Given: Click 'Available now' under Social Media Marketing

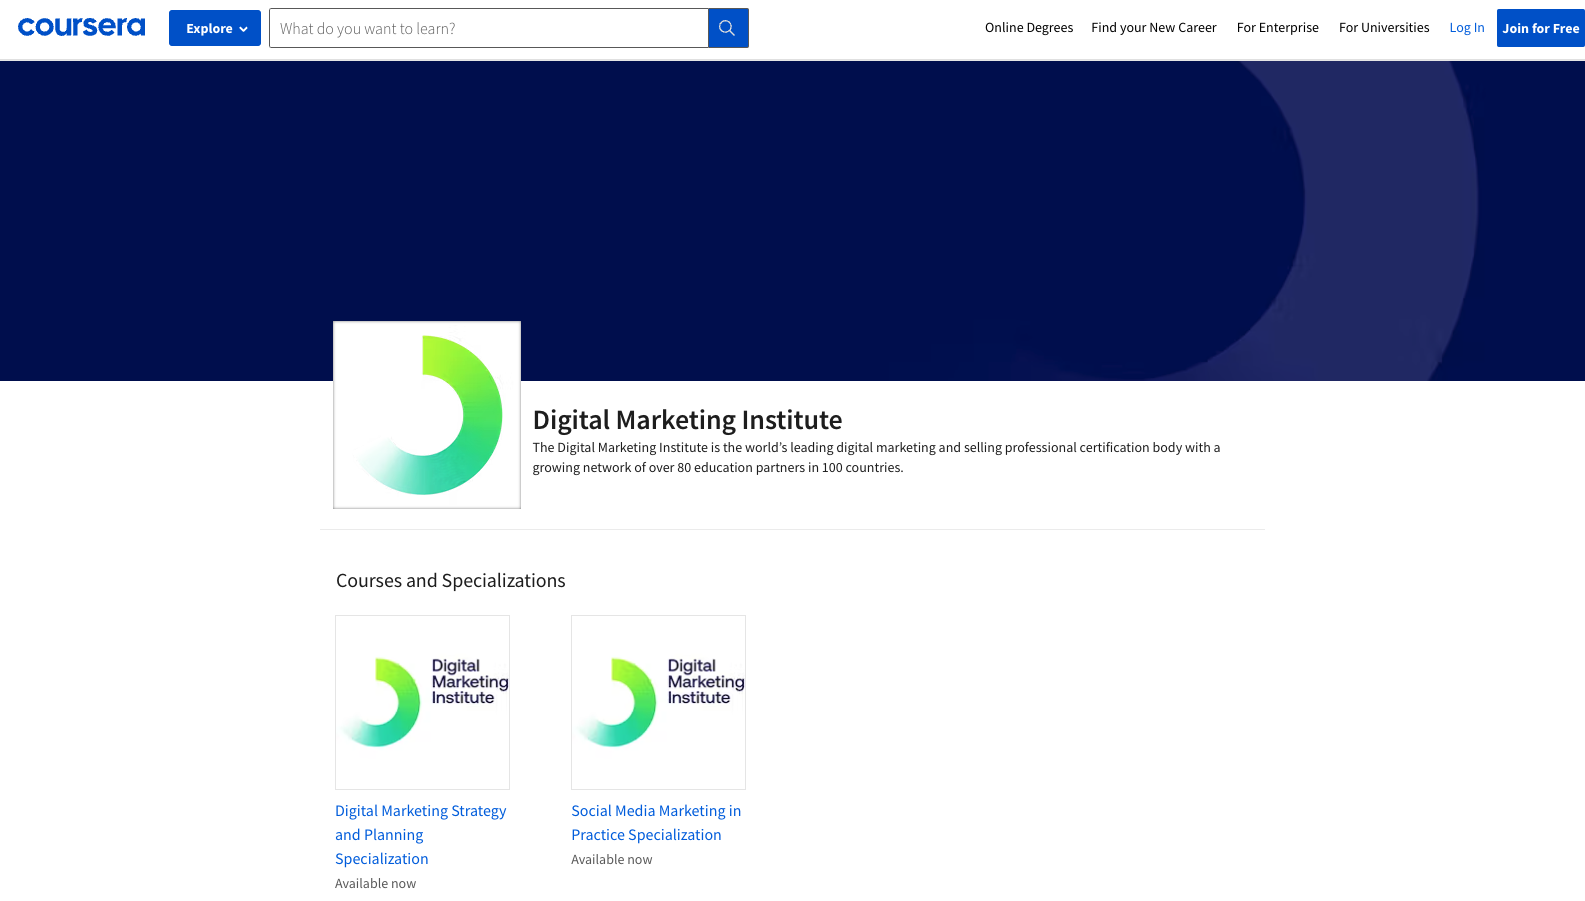Looking at the screenshot, I should (612, 860).
